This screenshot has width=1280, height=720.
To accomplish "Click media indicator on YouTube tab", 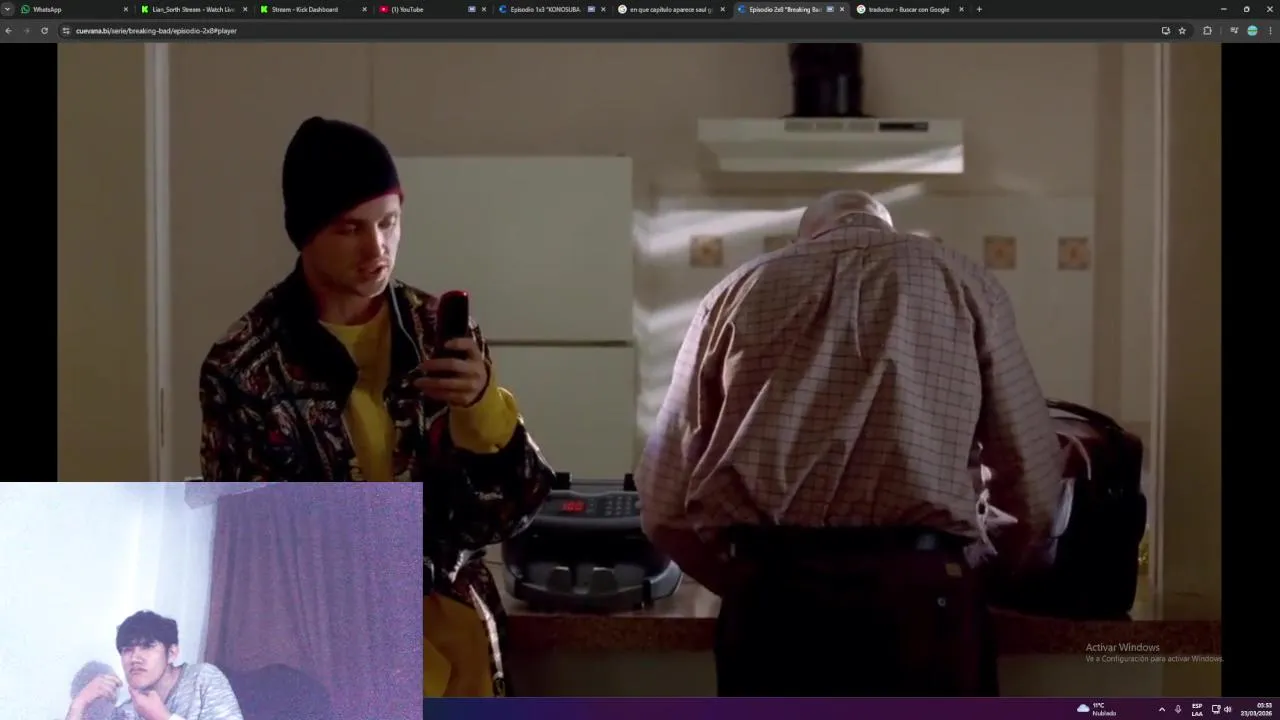I will point(472,9).
